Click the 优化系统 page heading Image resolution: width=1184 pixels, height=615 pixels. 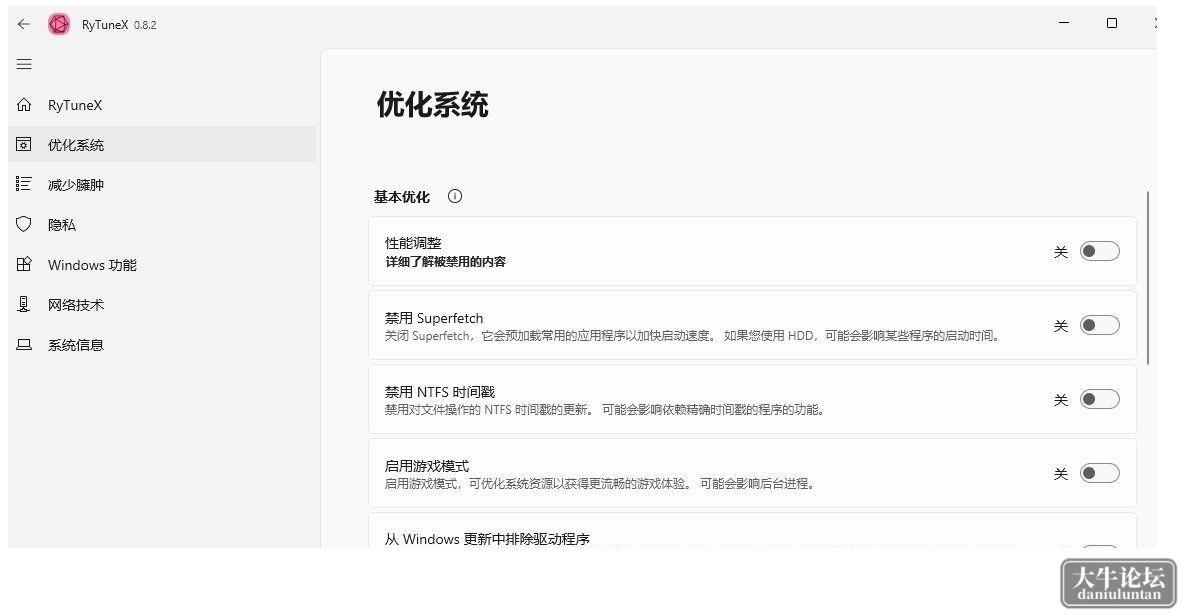point(433,104)
